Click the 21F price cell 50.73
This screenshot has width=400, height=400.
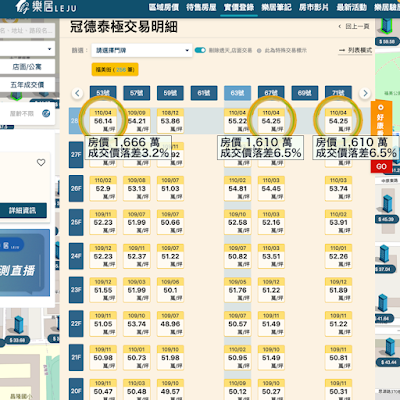137,357
